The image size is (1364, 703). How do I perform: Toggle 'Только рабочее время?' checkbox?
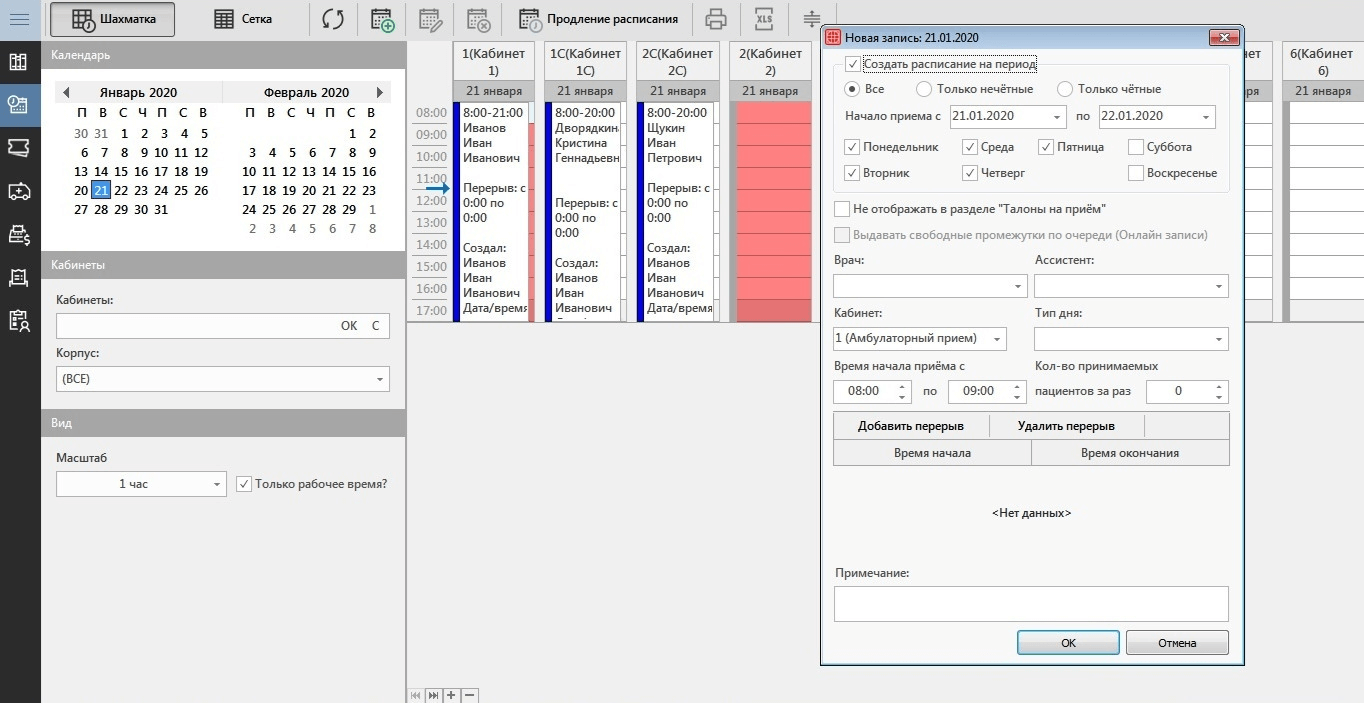[x=244, y=484]
